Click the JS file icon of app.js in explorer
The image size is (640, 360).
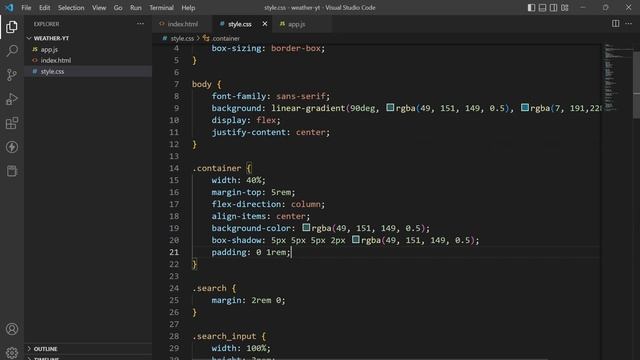point(35,49)
